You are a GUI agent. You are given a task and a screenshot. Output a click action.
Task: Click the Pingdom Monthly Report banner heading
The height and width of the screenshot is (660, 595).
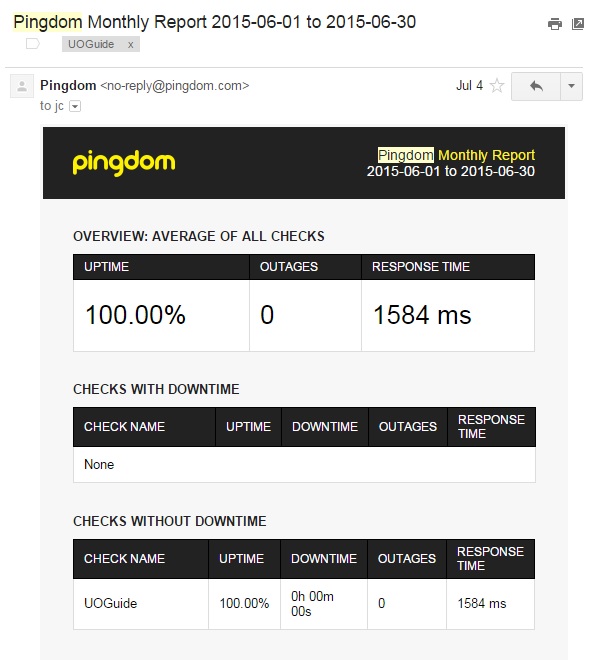point(456,155)
